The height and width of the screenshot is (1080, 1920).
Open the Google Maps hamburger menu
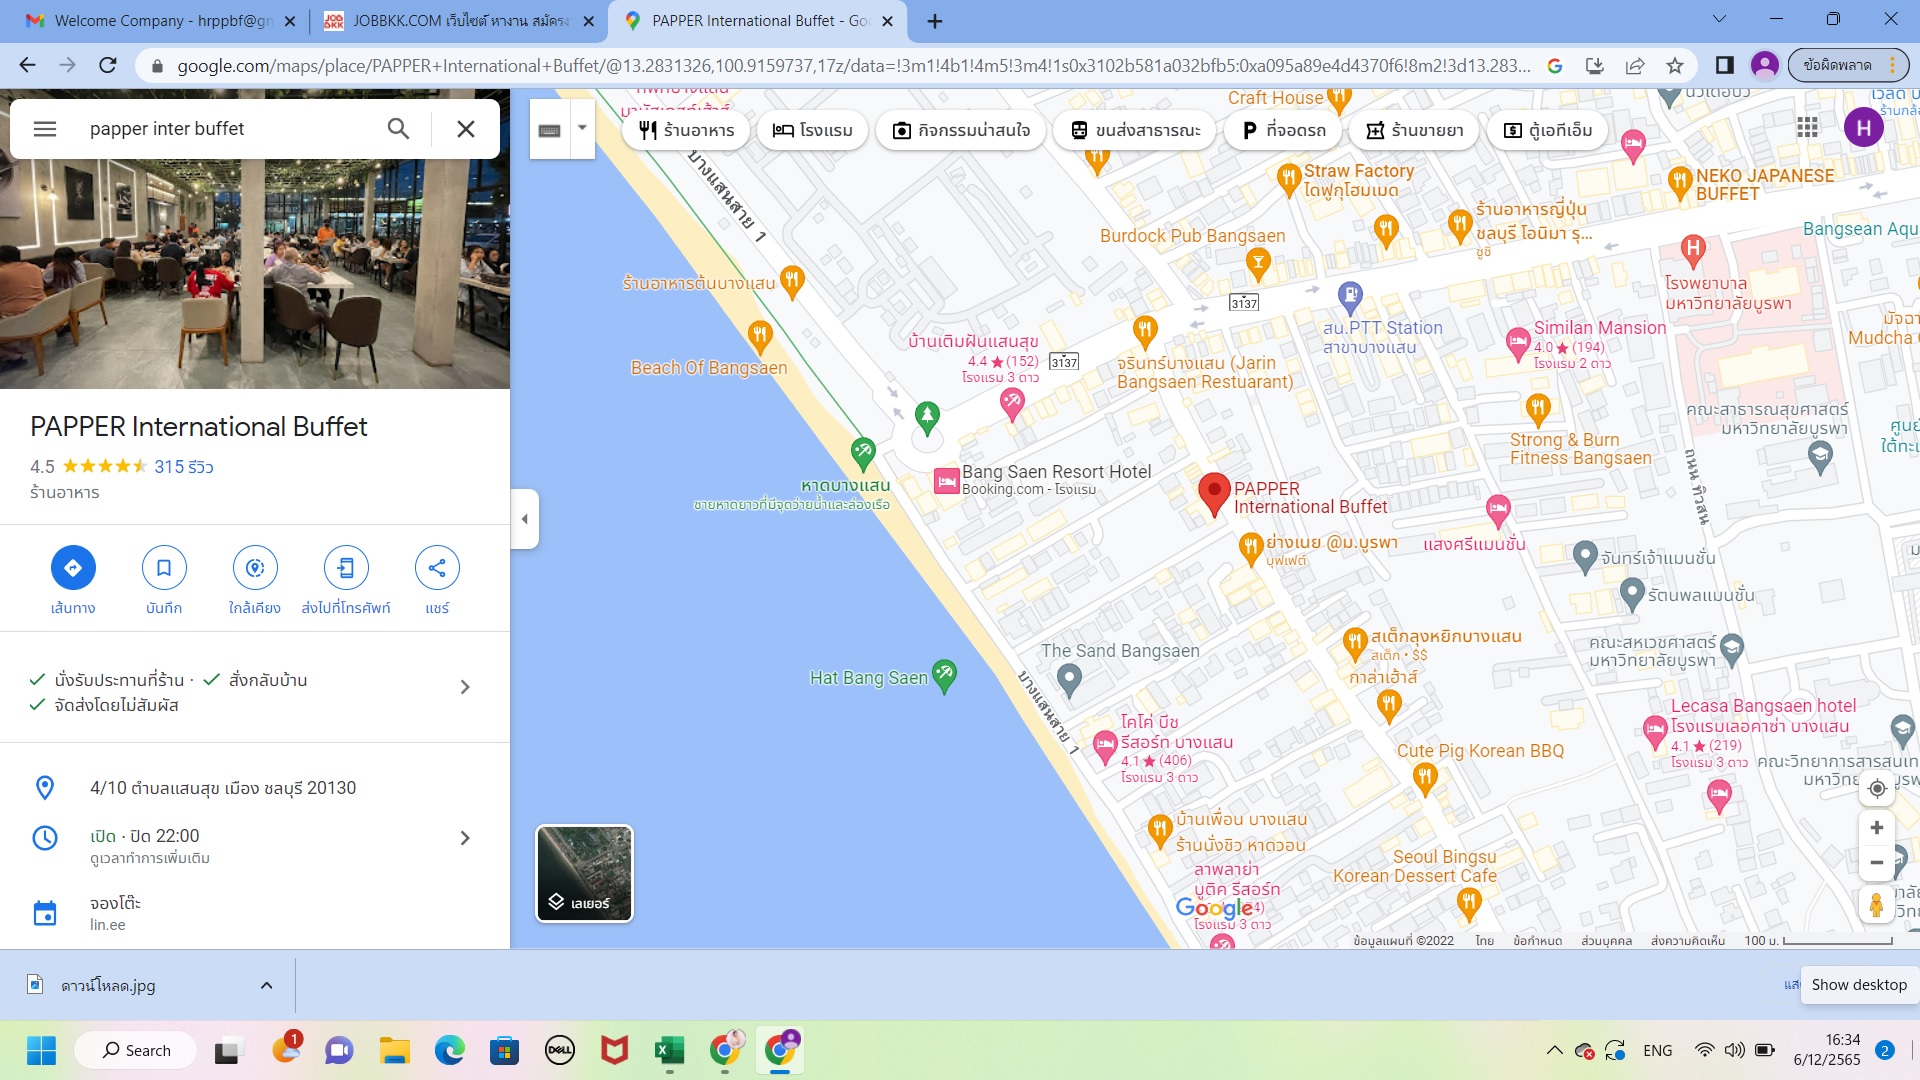[x=45, y=129]
